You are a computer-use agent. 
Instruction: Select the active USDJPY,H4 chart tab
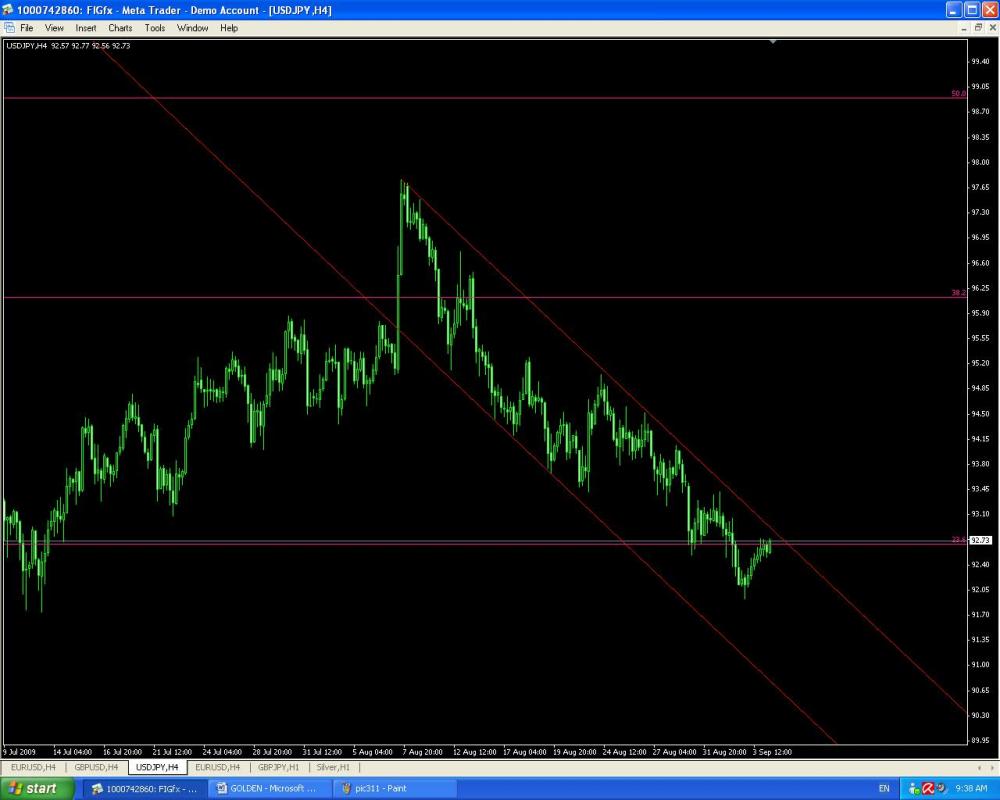coord(157,767)
